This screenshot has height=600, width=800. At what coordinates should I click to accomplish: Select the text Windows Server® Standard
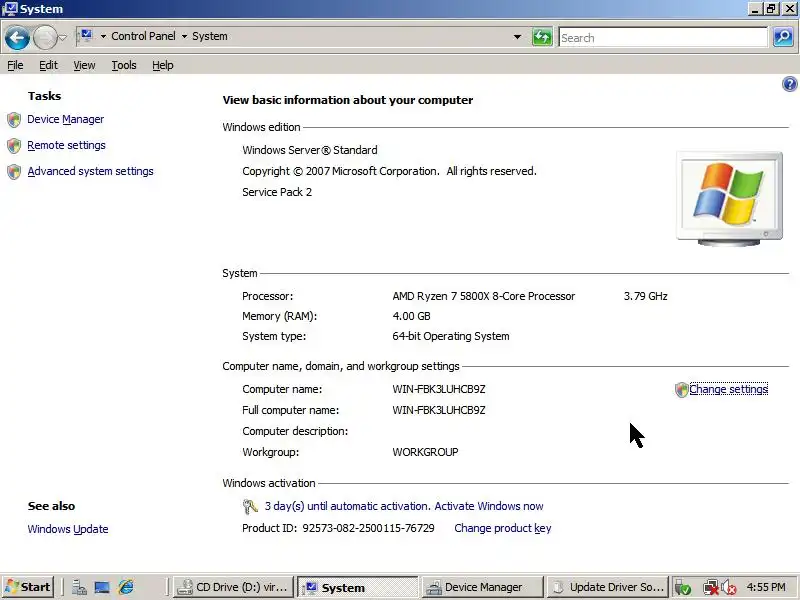click(310, 150)
